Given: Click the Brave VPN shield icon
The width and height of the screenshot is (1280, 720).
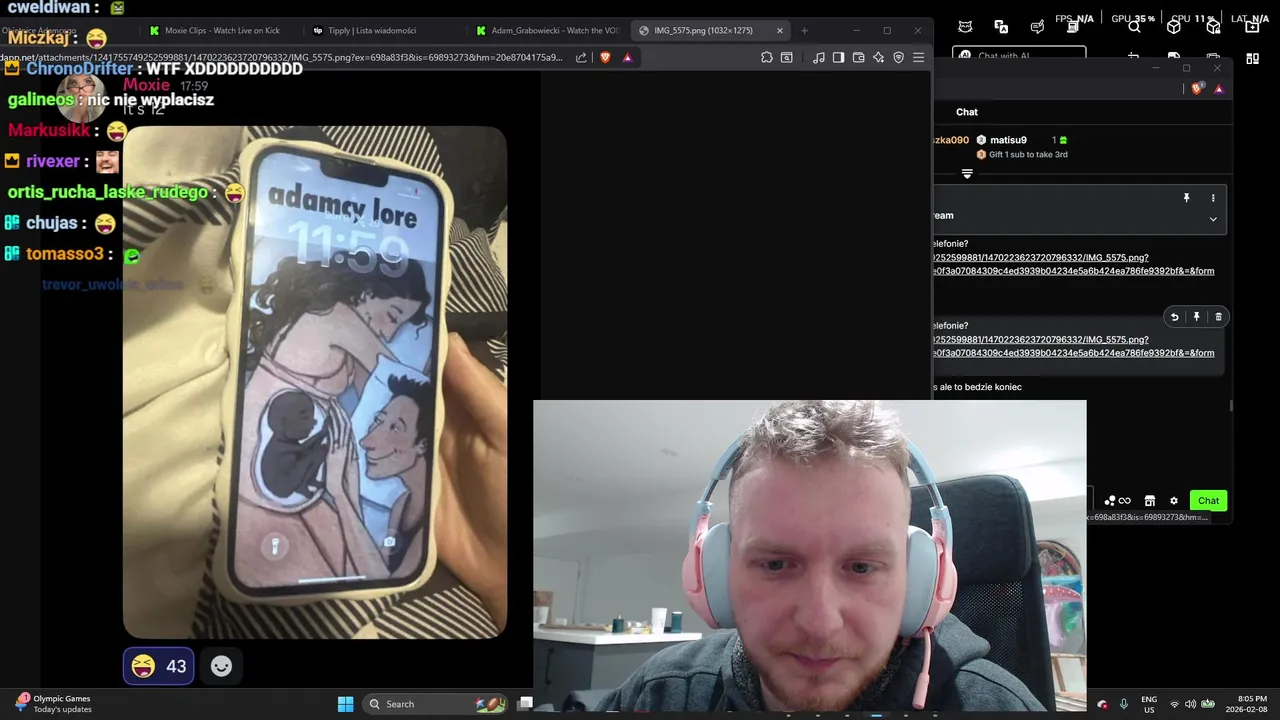Looking at the screenshot, I should [898, 57].
